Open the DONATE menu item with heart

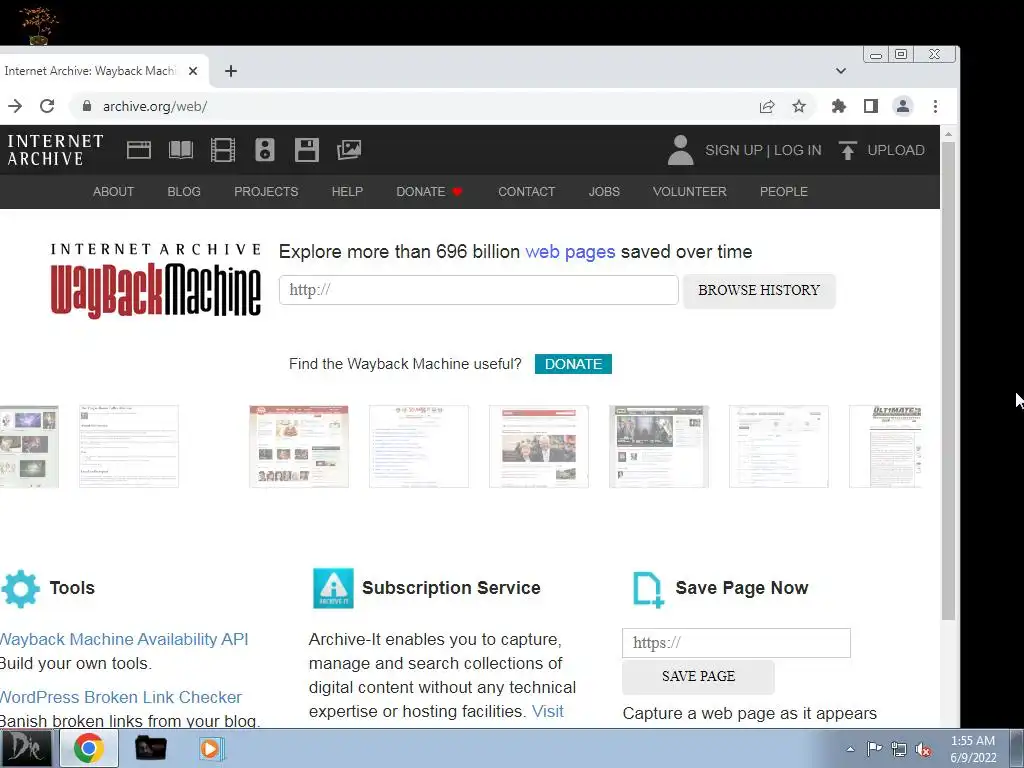(x=429, y=191)
